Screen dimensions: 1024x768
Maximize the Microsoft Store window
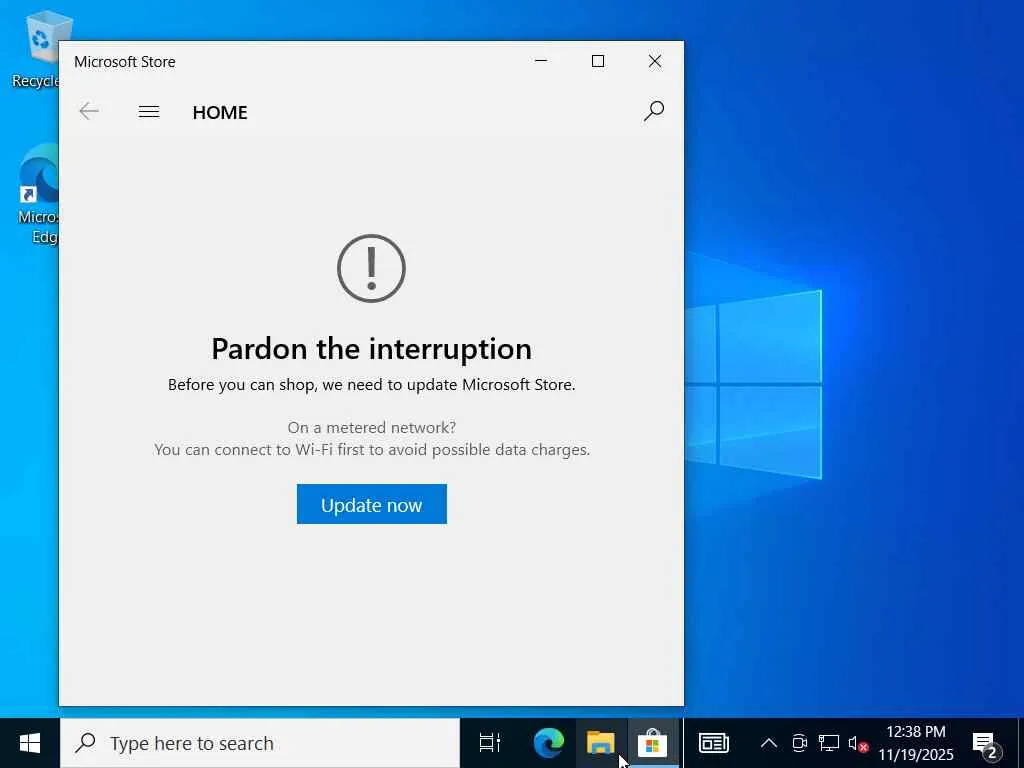598,61
